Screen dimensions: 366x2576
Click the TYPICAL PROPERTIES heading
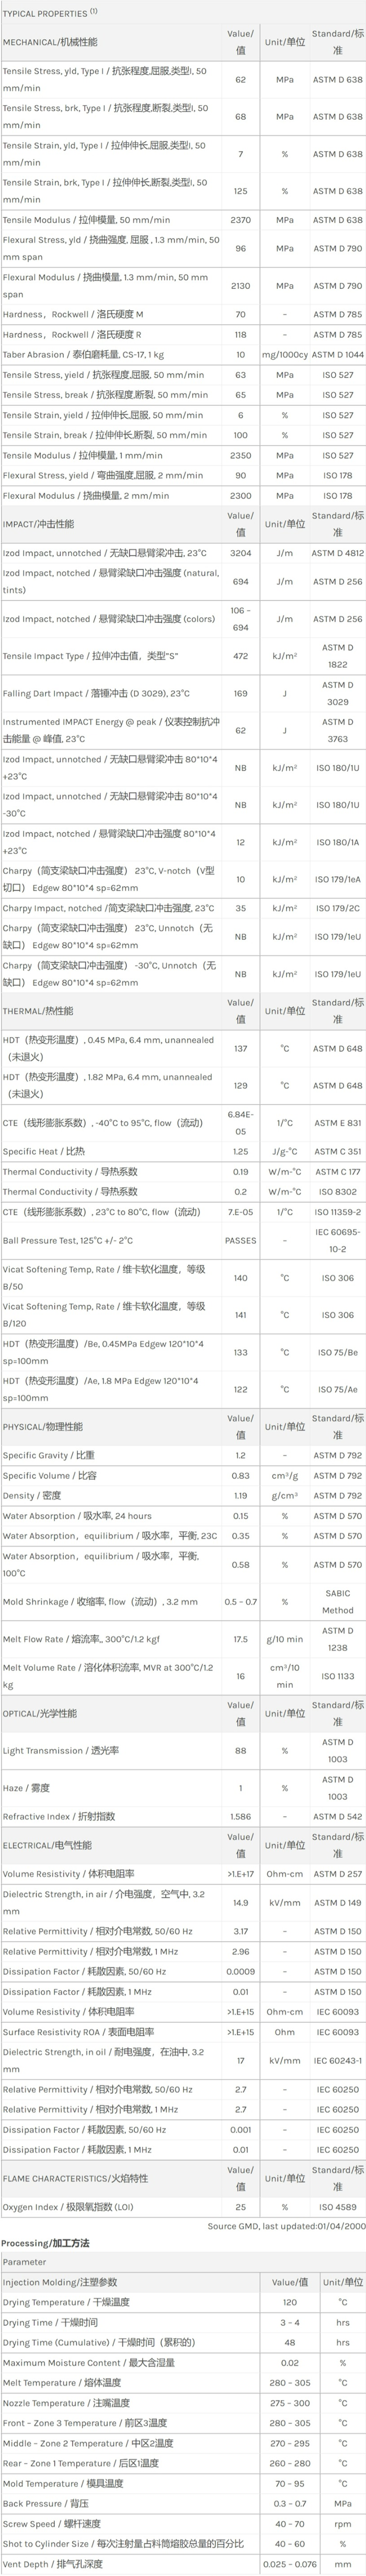point(50,13)
